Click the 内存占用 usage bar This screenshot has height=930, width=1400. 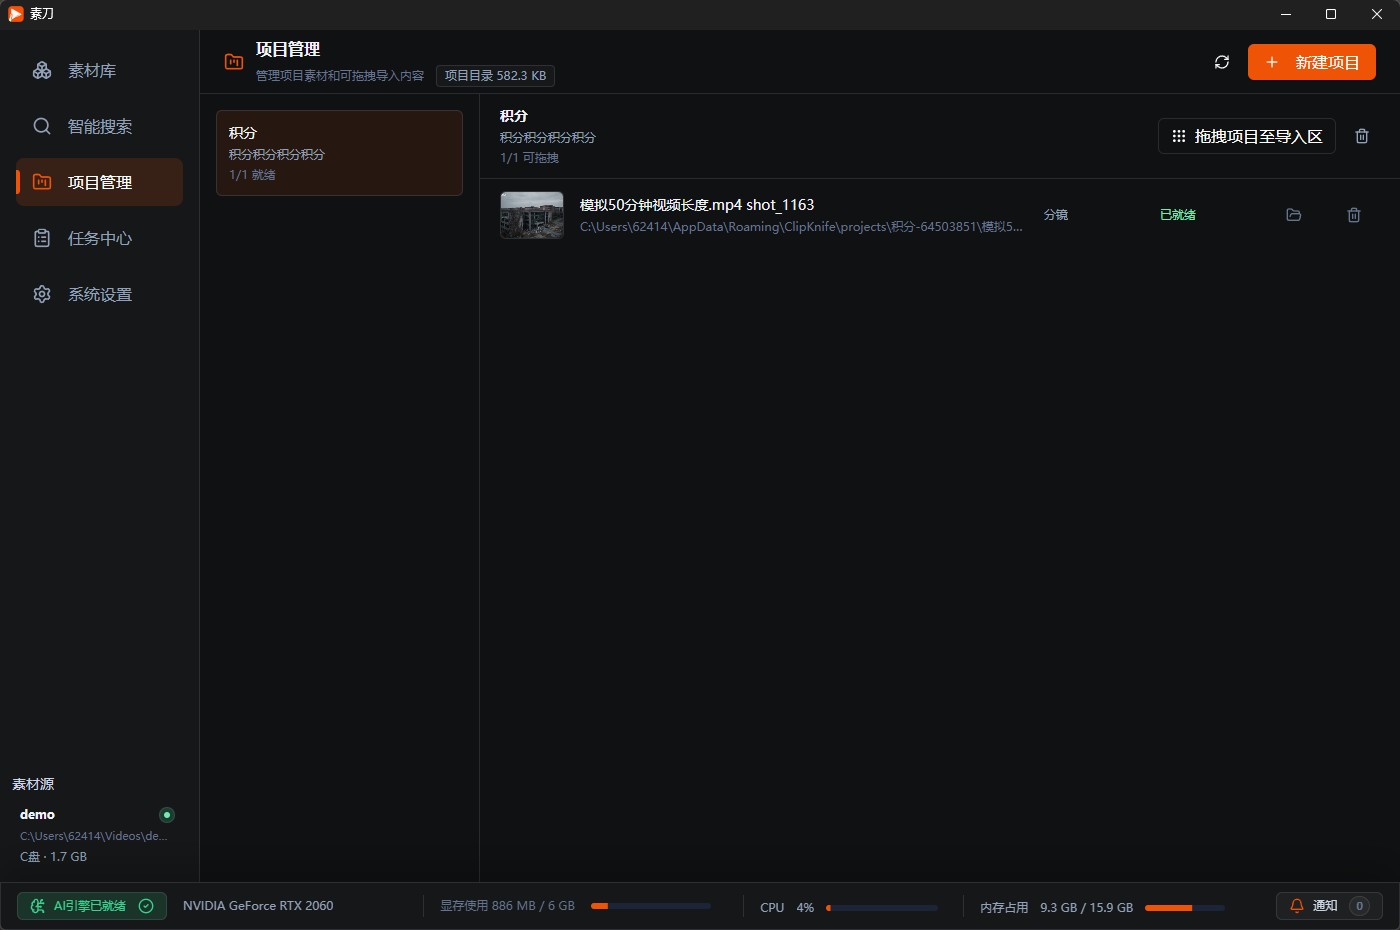[1185, 908]
